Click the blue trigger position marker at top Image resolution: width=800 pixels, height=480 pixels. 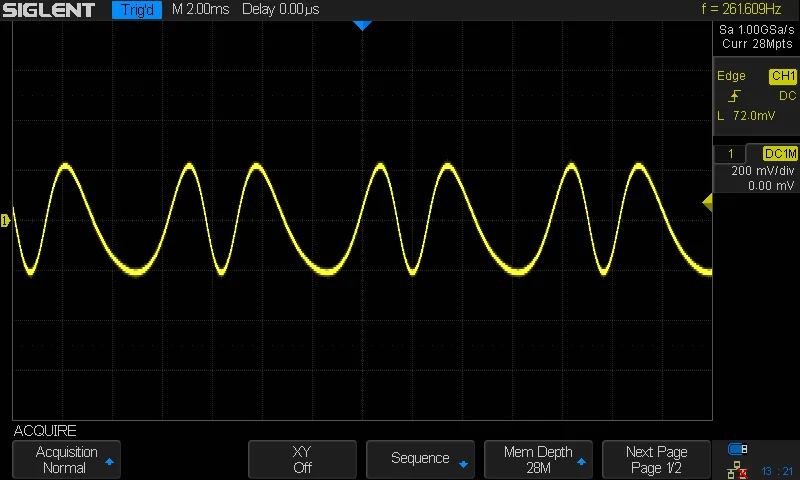point(362,26)
